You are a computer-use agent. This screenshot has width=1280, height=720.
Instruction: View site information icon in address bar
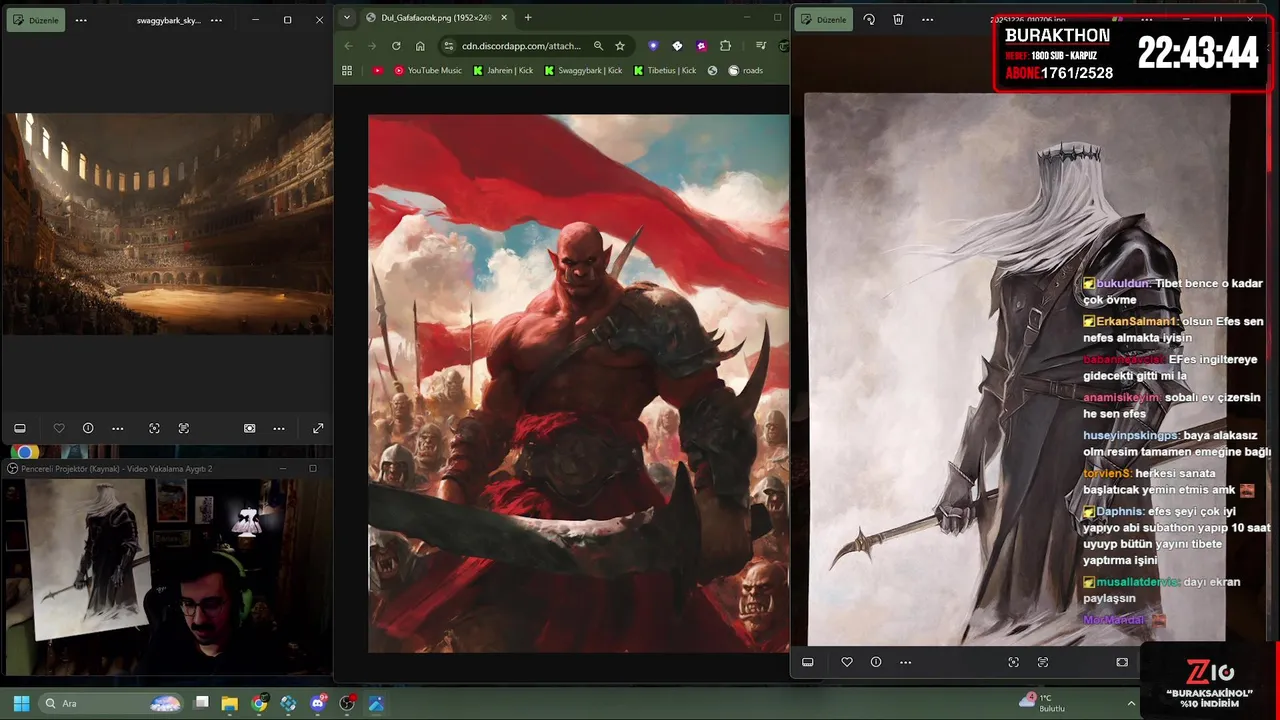click(x=448, y=46)
